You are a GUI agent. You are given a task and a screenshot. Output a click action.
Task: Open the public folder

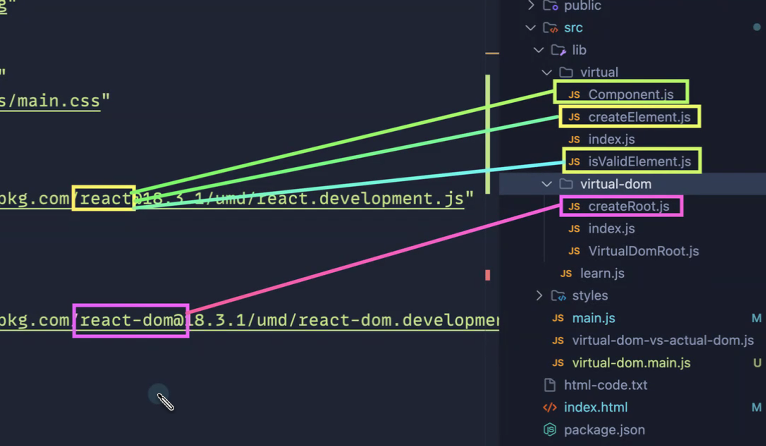pos(582,5)
